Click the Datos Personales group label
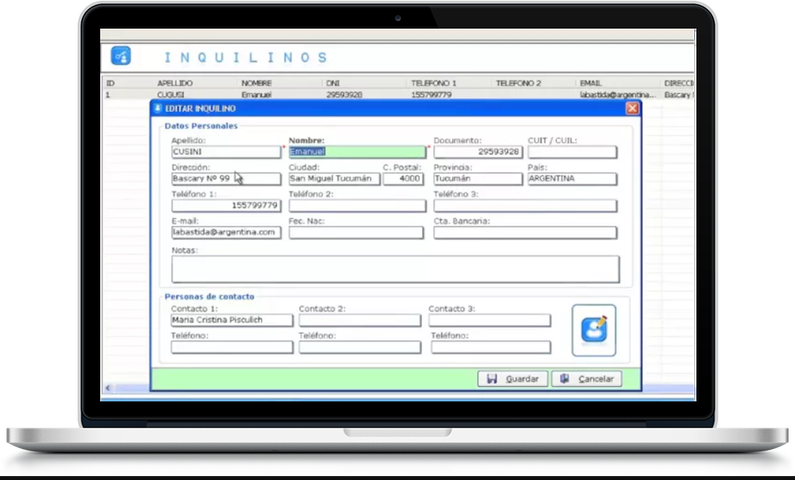Screen dimensions: 795x480 click(x=201, y=126)
